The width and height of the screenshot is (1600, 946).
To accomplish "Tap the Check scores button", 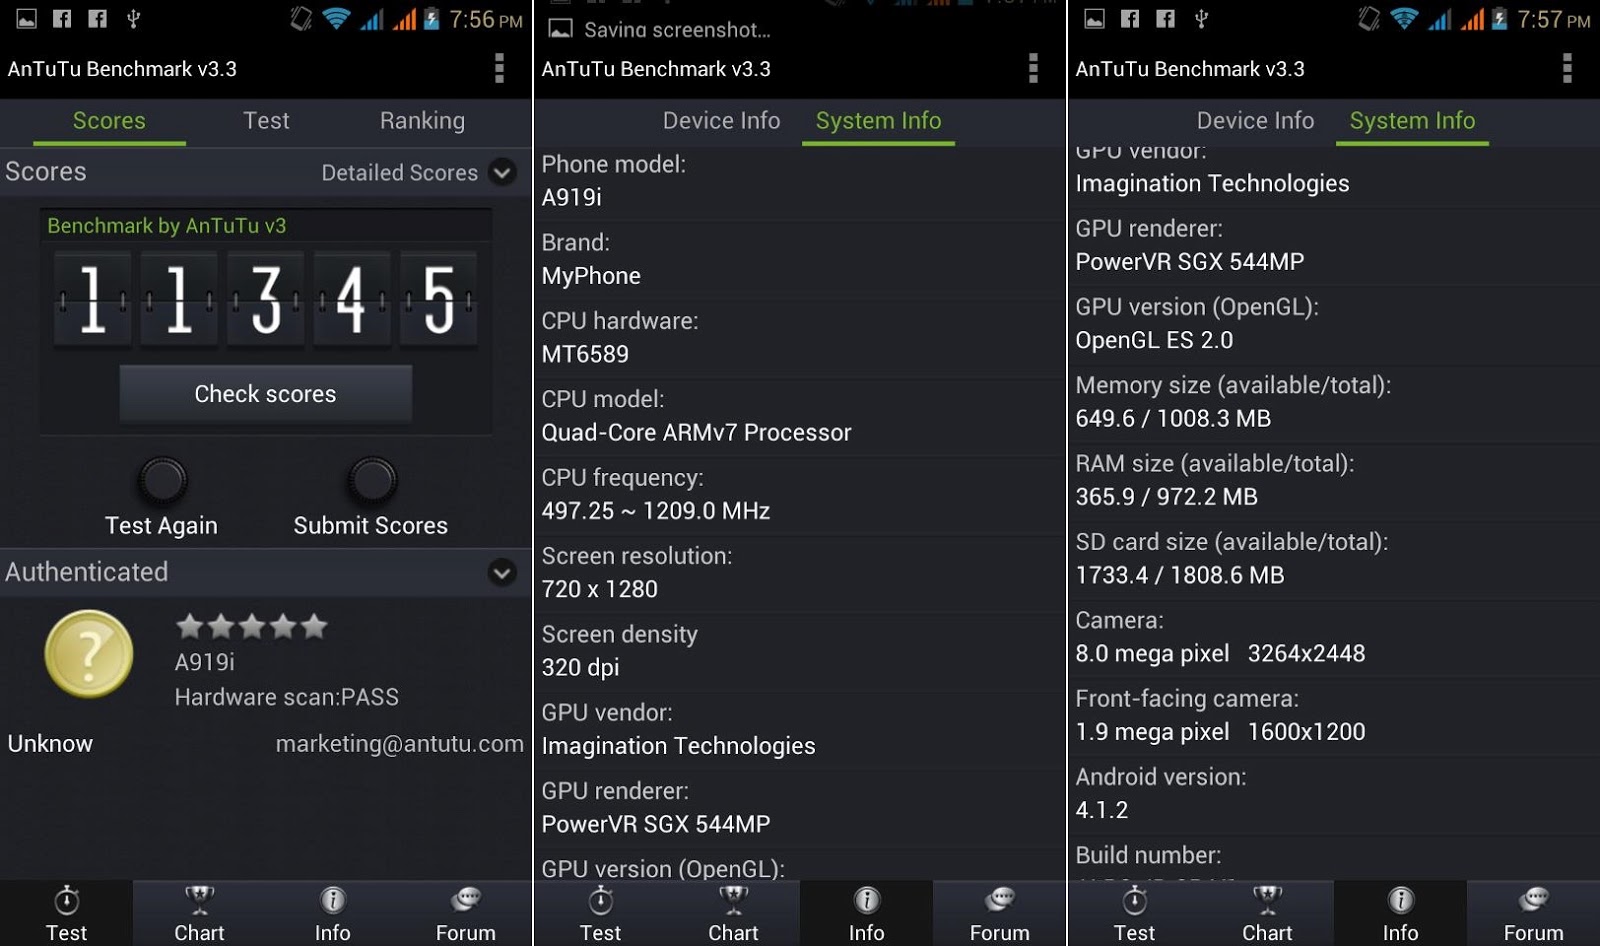I will pos(266,394).
